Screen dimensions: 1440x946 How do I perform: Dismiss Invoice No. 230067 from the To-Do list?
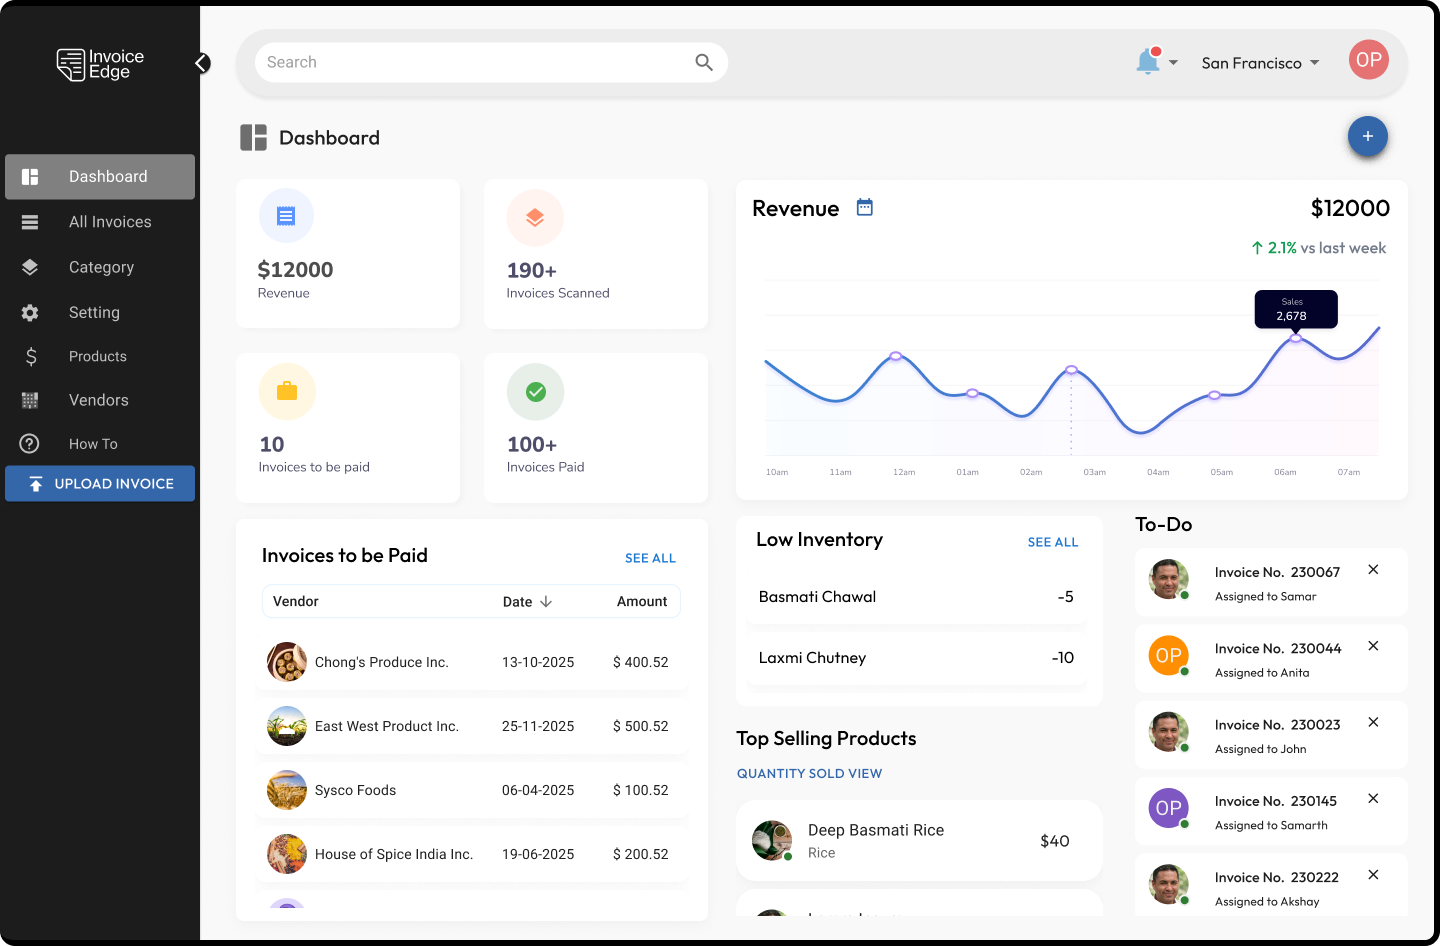click(x=1373, y=569)
